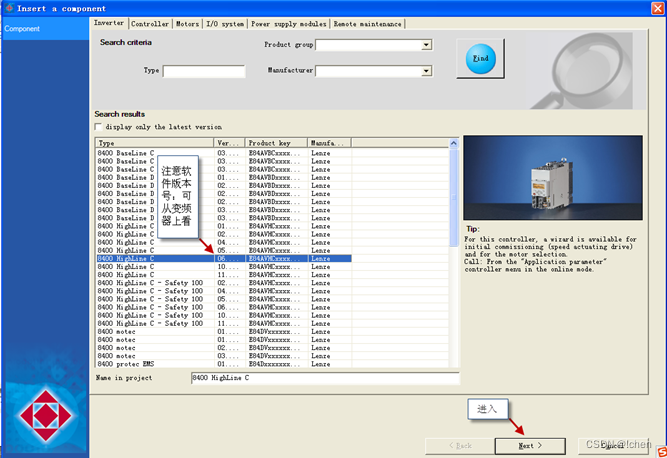
Task: Click the dialog title bar icon
Action: (x=9, y=8)
